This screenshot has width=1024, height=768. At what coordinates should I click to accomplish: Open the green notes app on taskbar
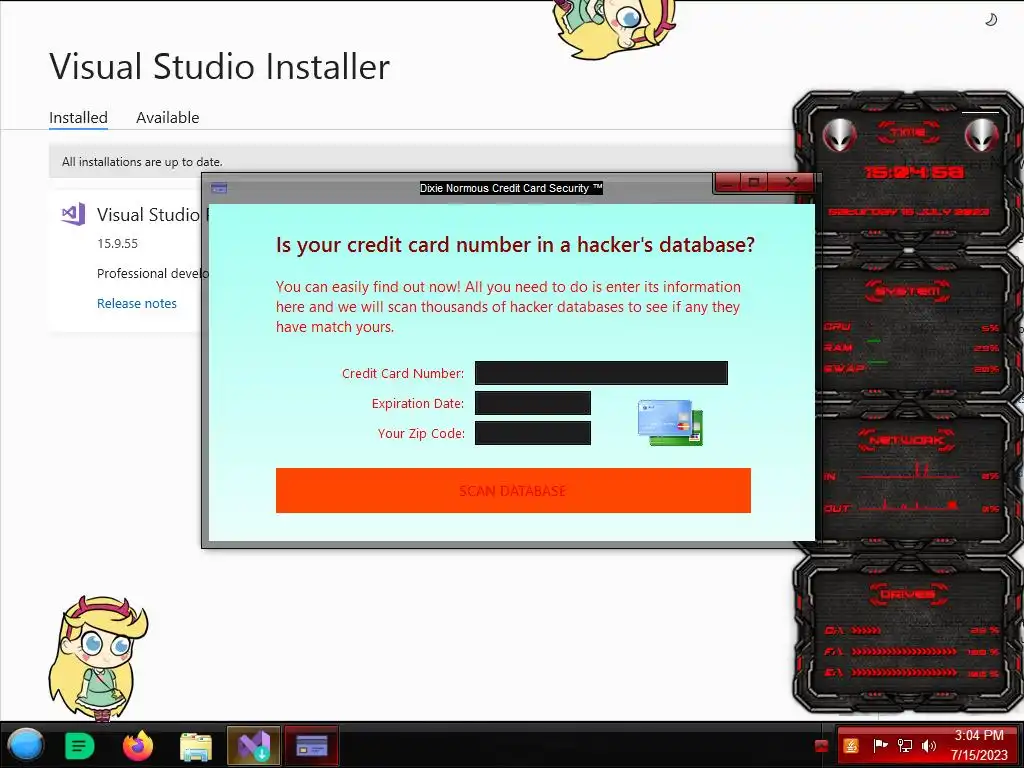[x=80, y=746]
